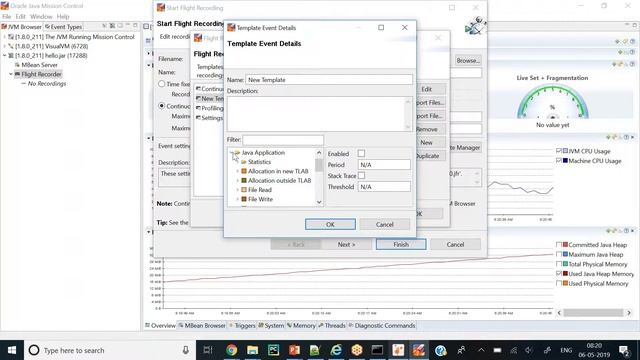Click New in the template manager dialog
Viewport: 640px width, 360px height.
tap(427, 142)
